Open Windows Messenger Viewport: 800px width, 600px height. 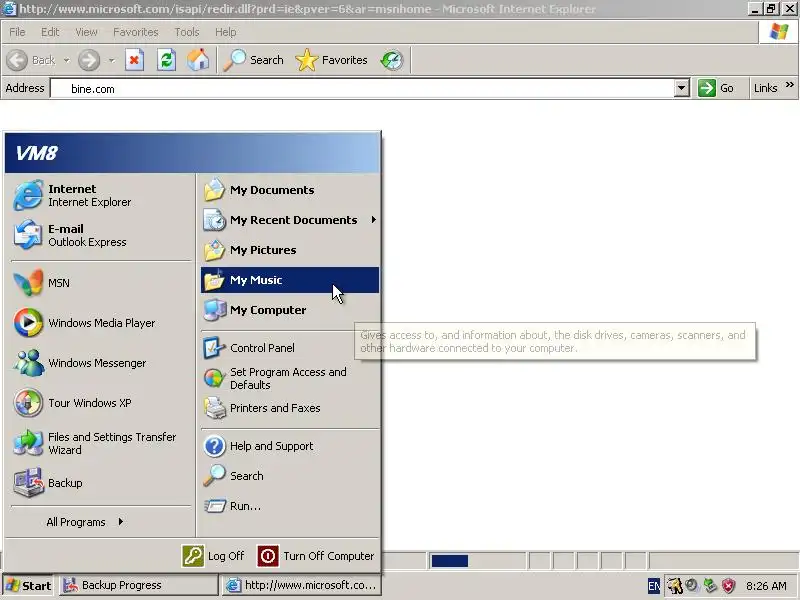point(100,363)
